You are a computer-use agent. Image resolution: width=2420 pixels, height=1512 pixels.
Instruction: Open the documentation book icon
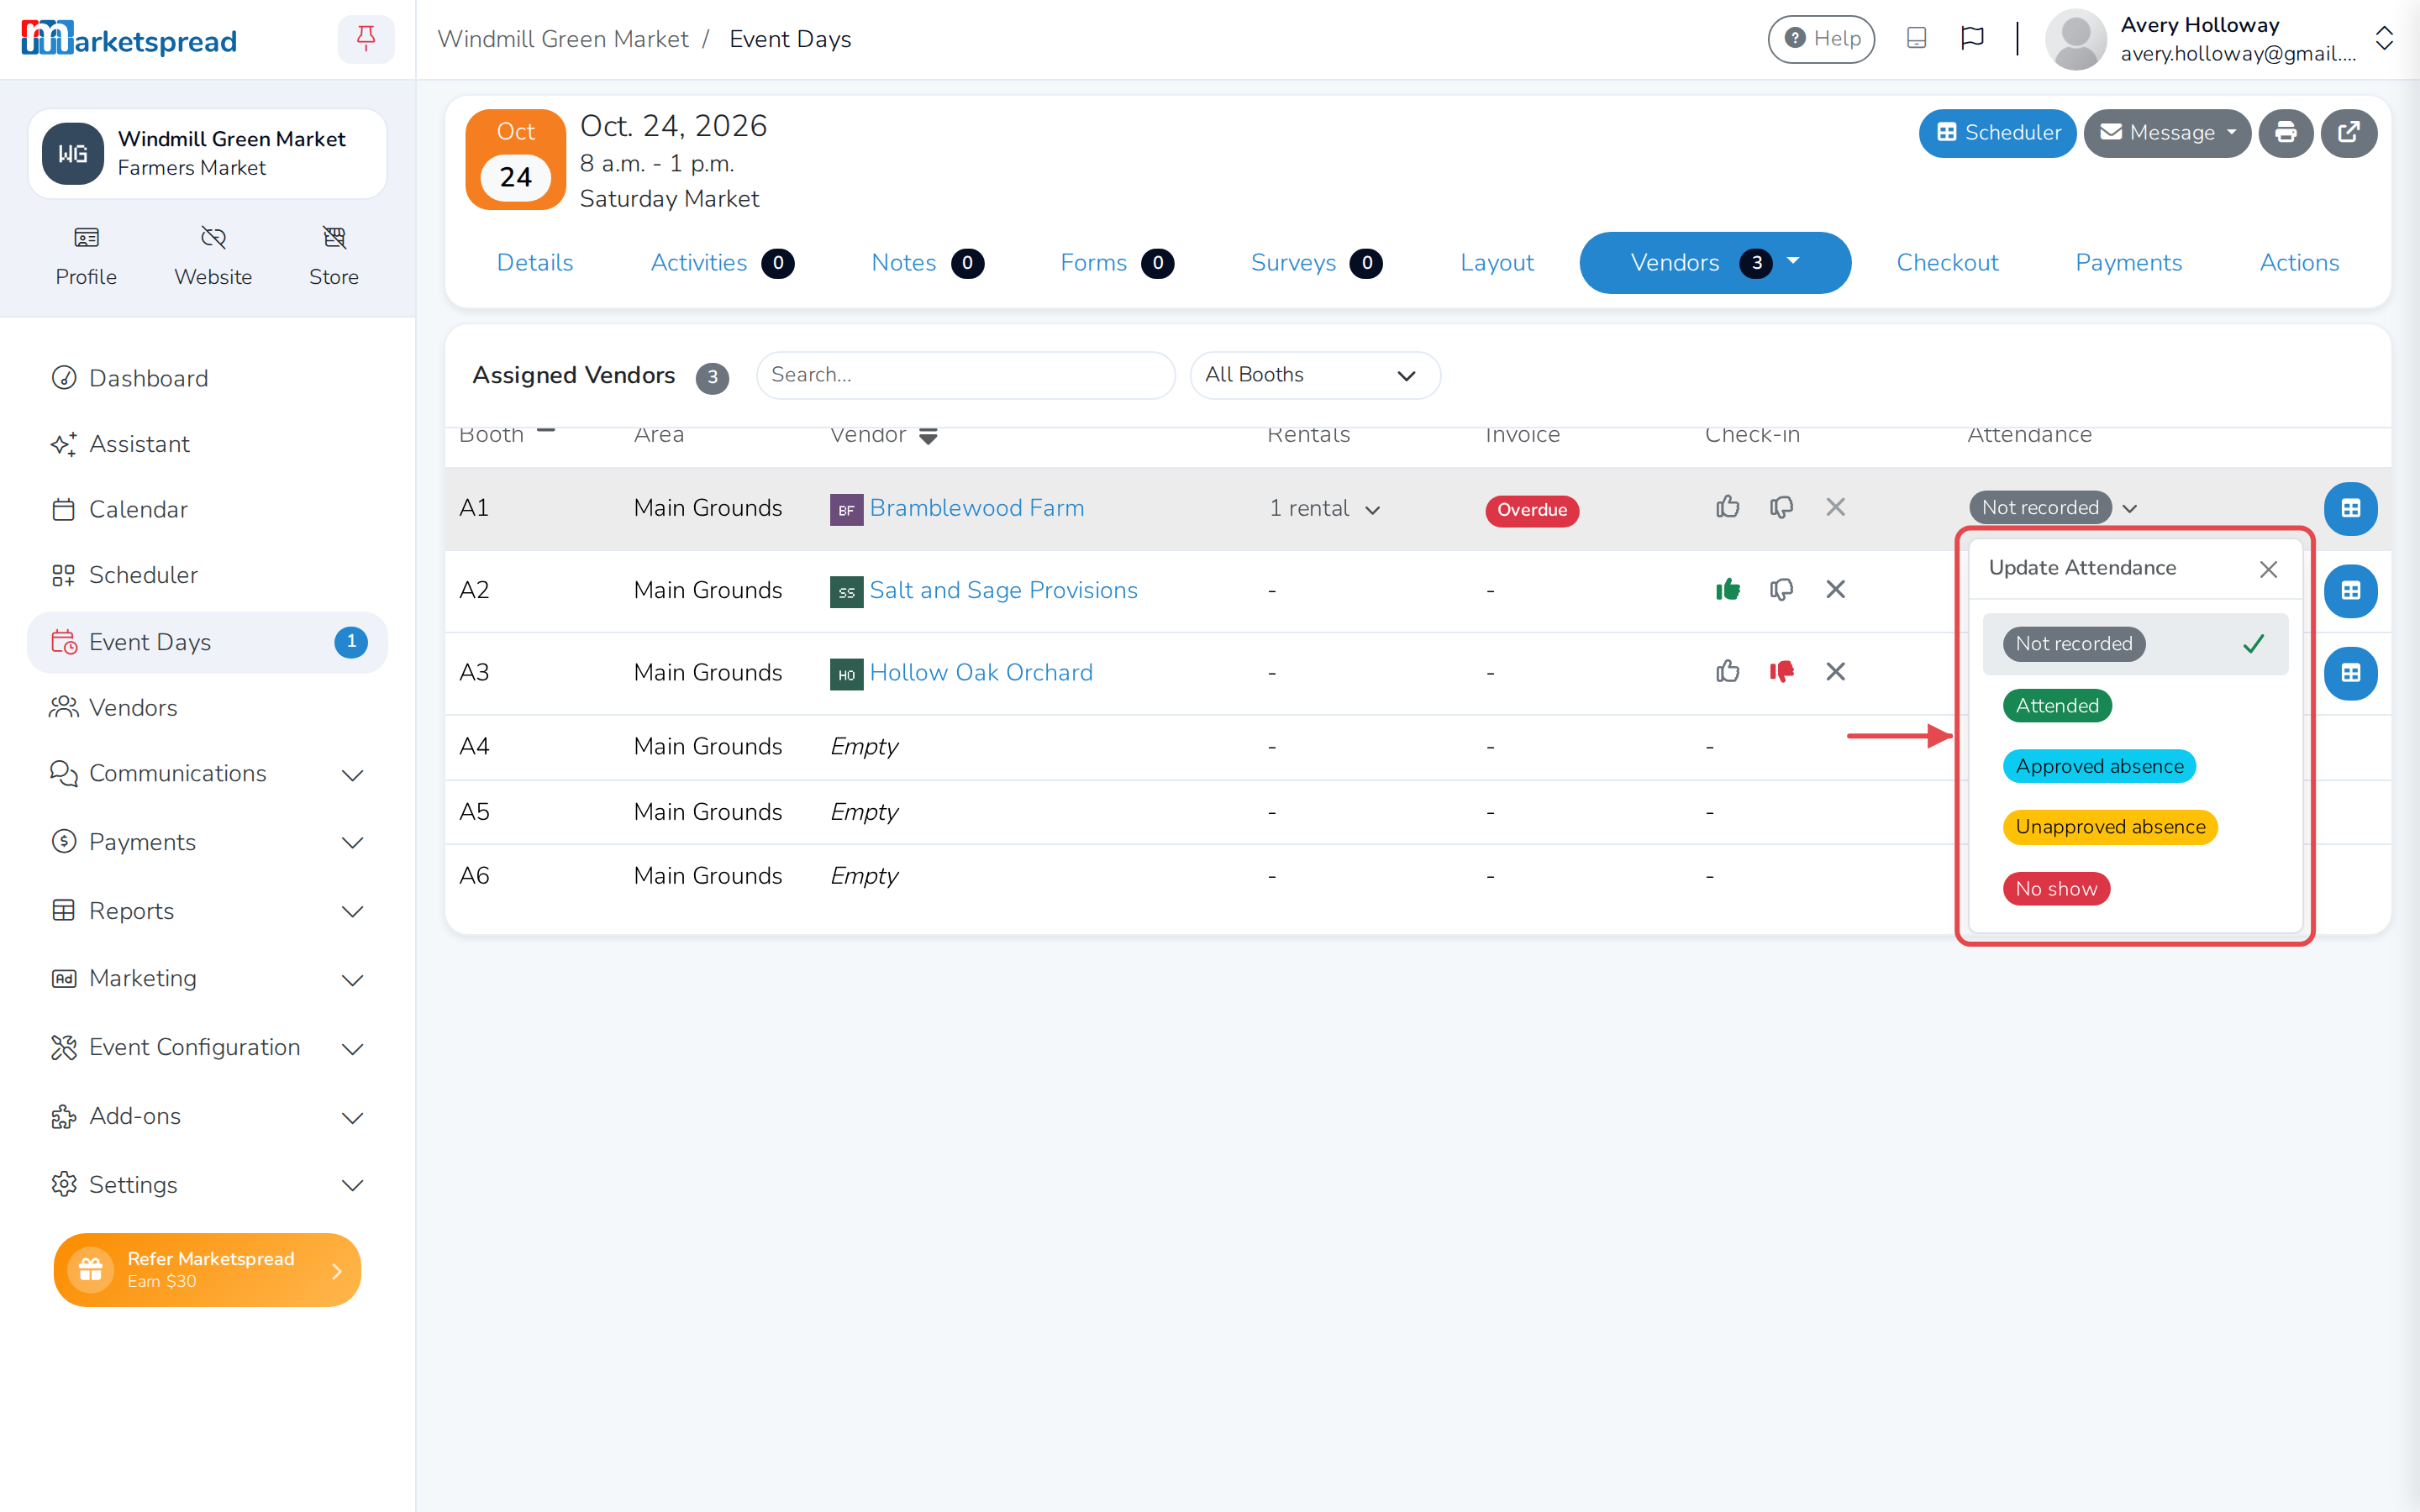click(x=1916, y=38)
